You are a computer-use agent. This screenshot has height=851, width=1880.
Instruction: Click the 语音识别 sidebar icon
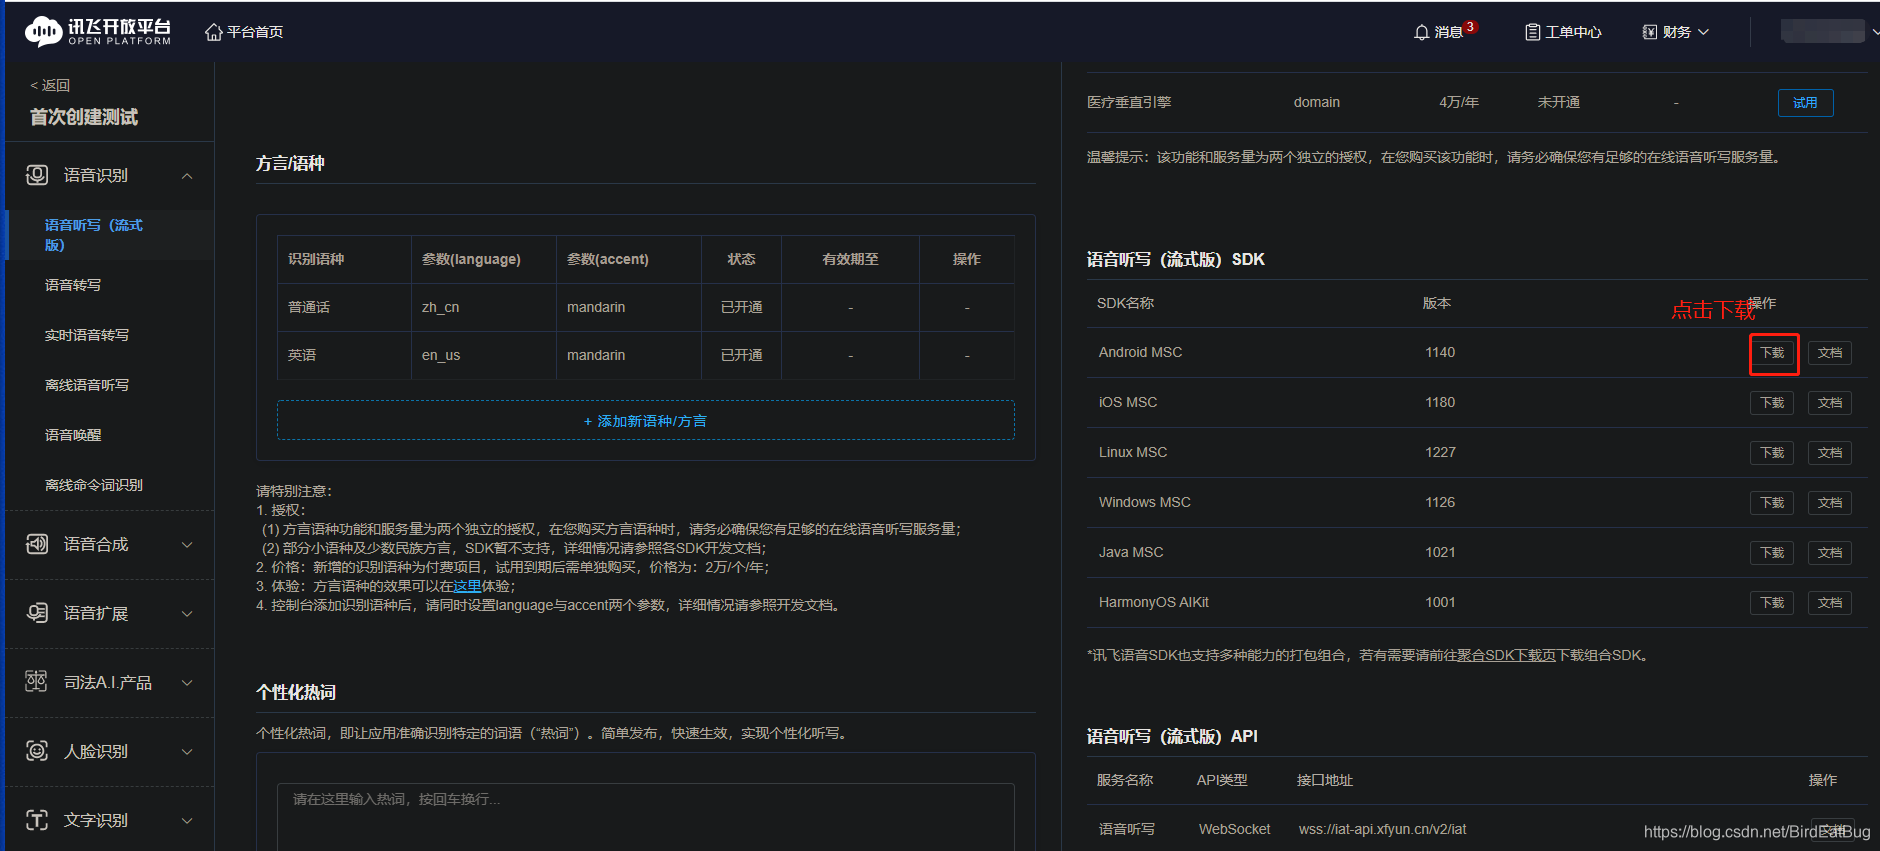[x=37, y=175]
